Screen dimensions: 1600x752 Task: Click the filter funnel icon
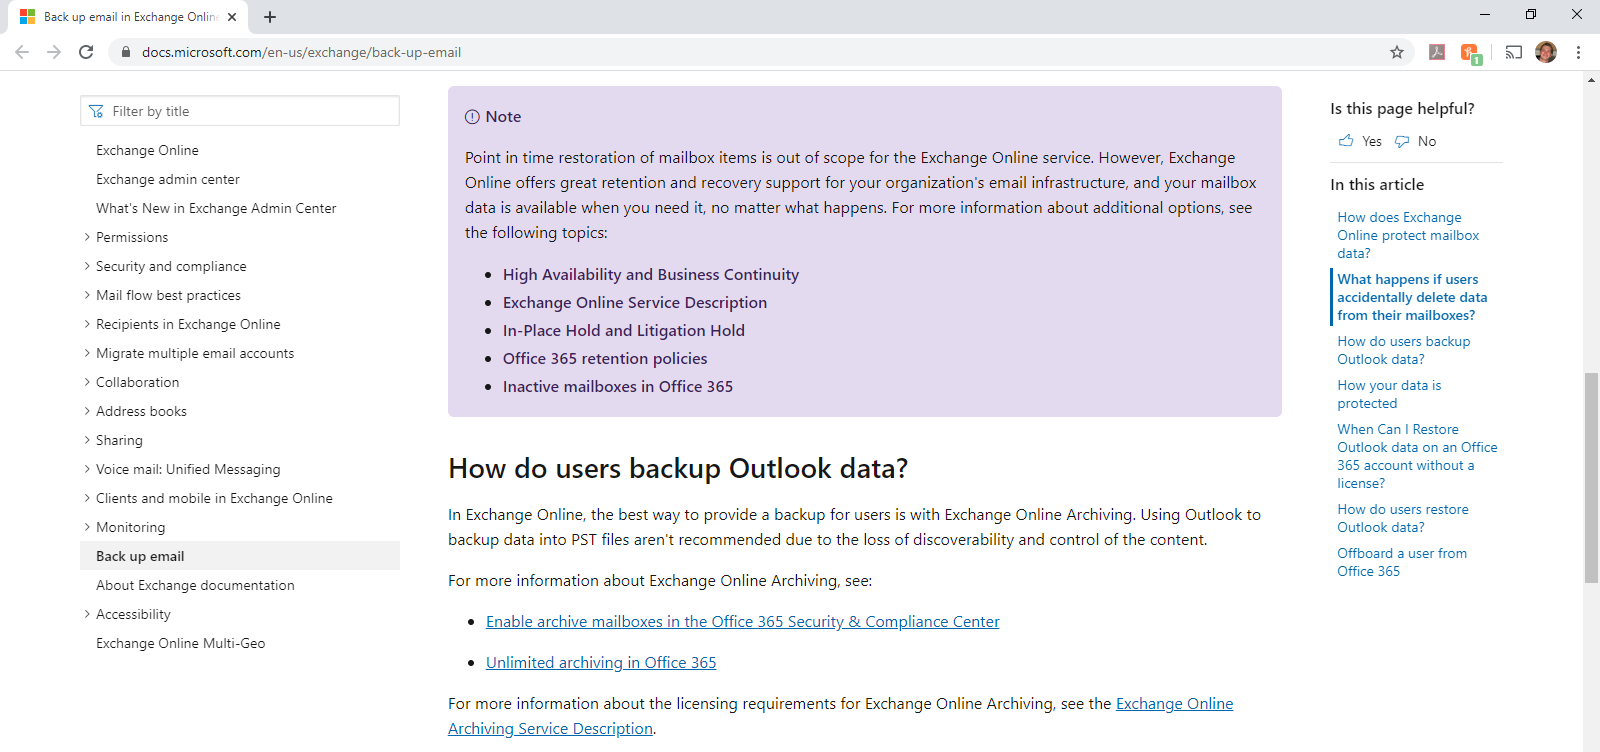(x=96, y=111)
